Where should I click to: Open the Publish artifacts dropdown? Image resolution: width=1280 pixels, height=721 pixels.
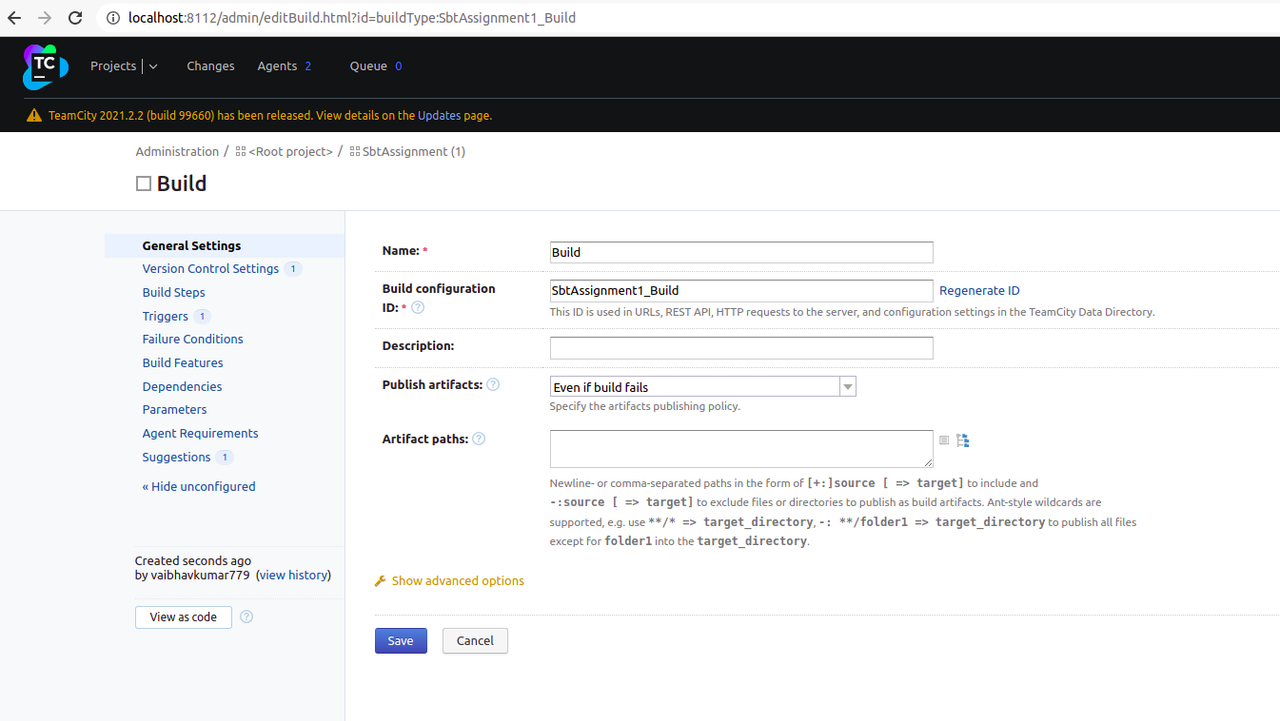847,386
